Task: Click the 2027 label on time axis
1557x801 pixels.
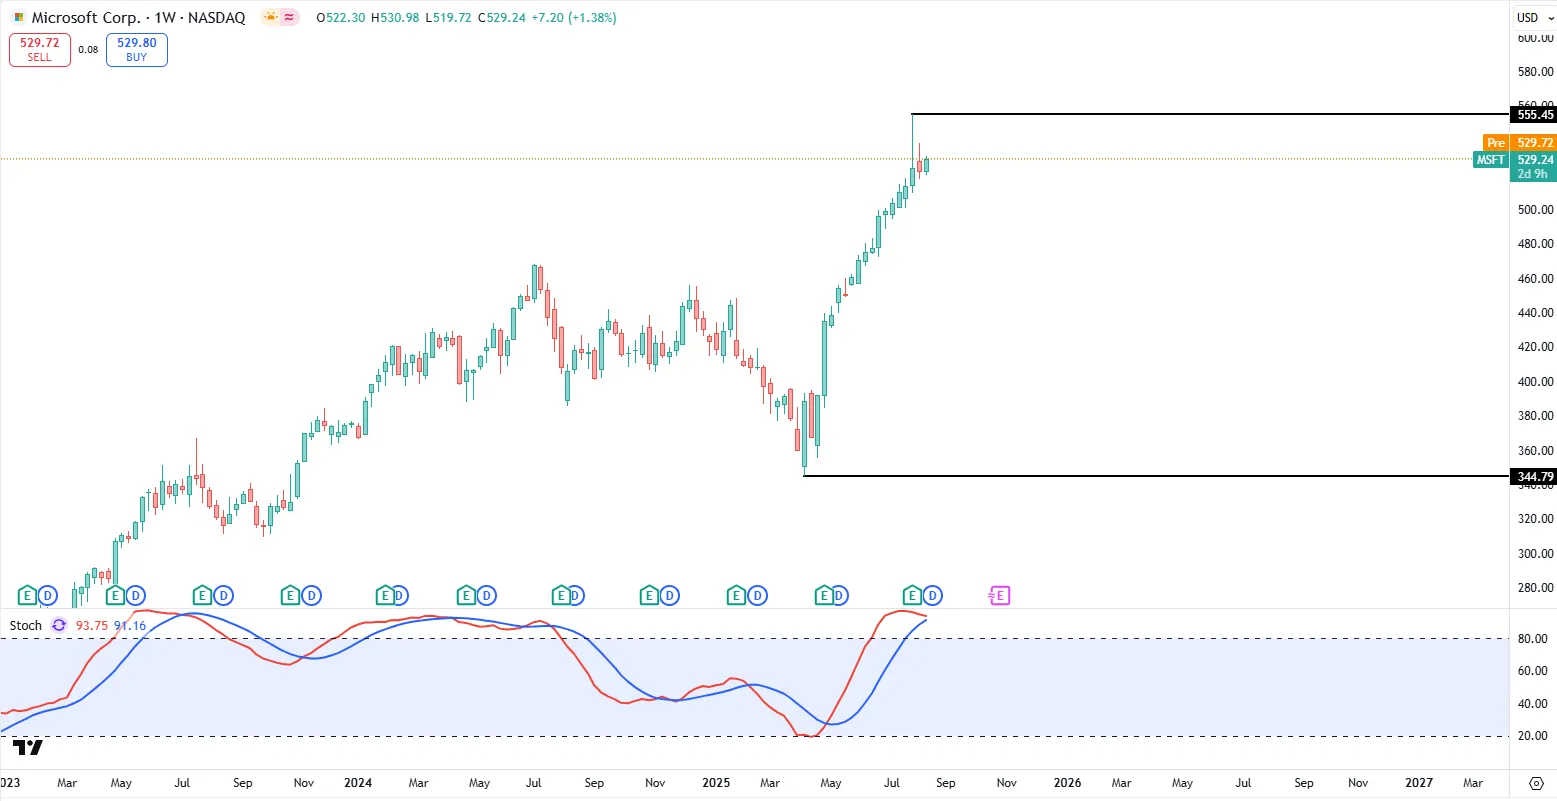Action: [x=1419, y=783]
